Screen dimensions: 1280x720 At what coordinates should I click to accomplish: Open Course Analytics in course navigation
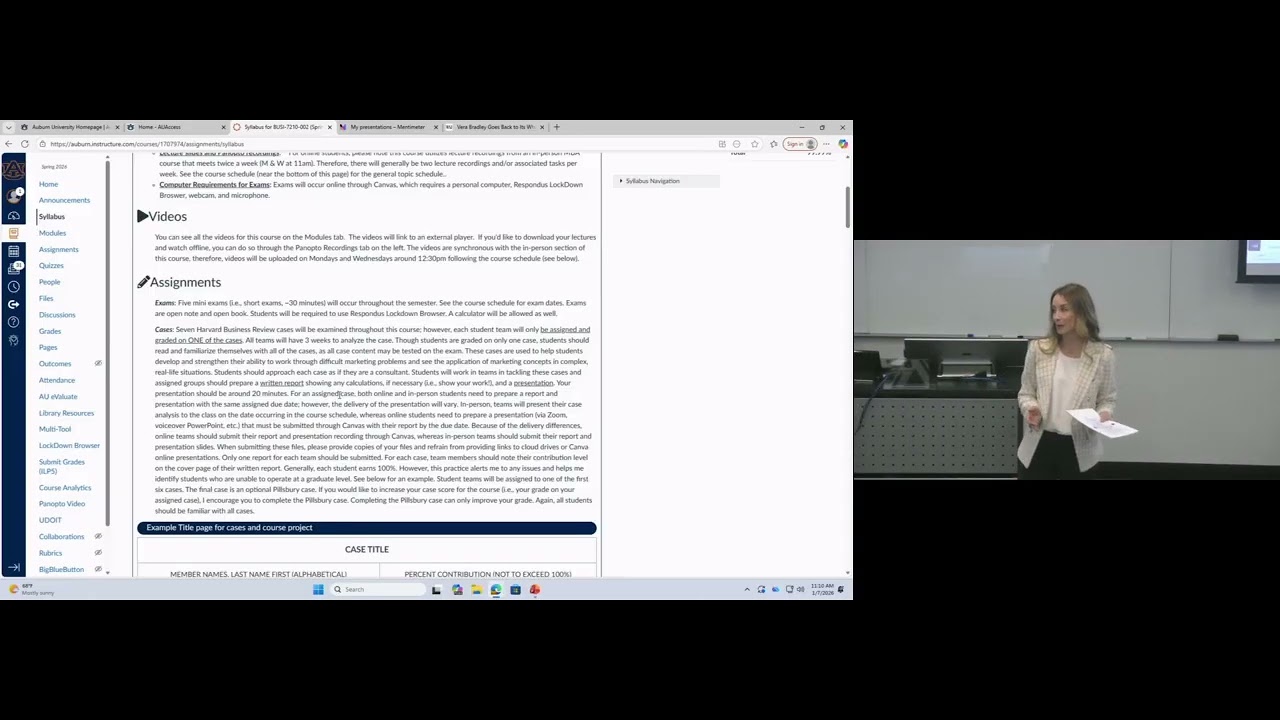(65, 487)
